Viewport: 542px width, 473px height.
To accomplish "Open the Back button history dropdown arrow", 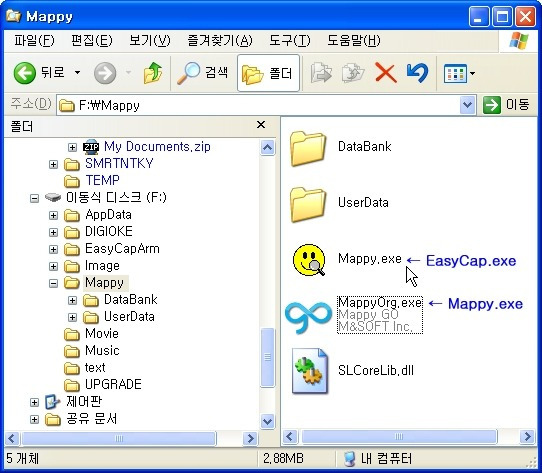I will (x=77, y=73).
